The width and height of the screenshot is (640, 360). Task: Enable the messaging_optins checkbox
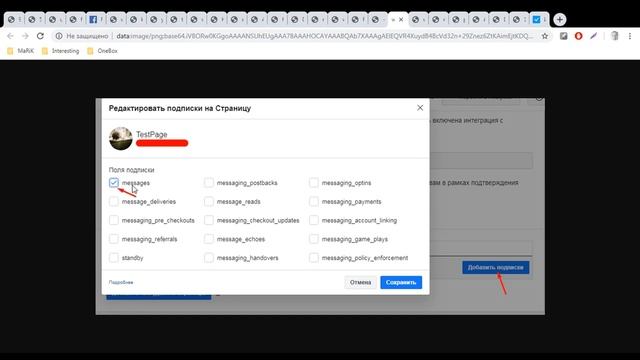point(313,182)
